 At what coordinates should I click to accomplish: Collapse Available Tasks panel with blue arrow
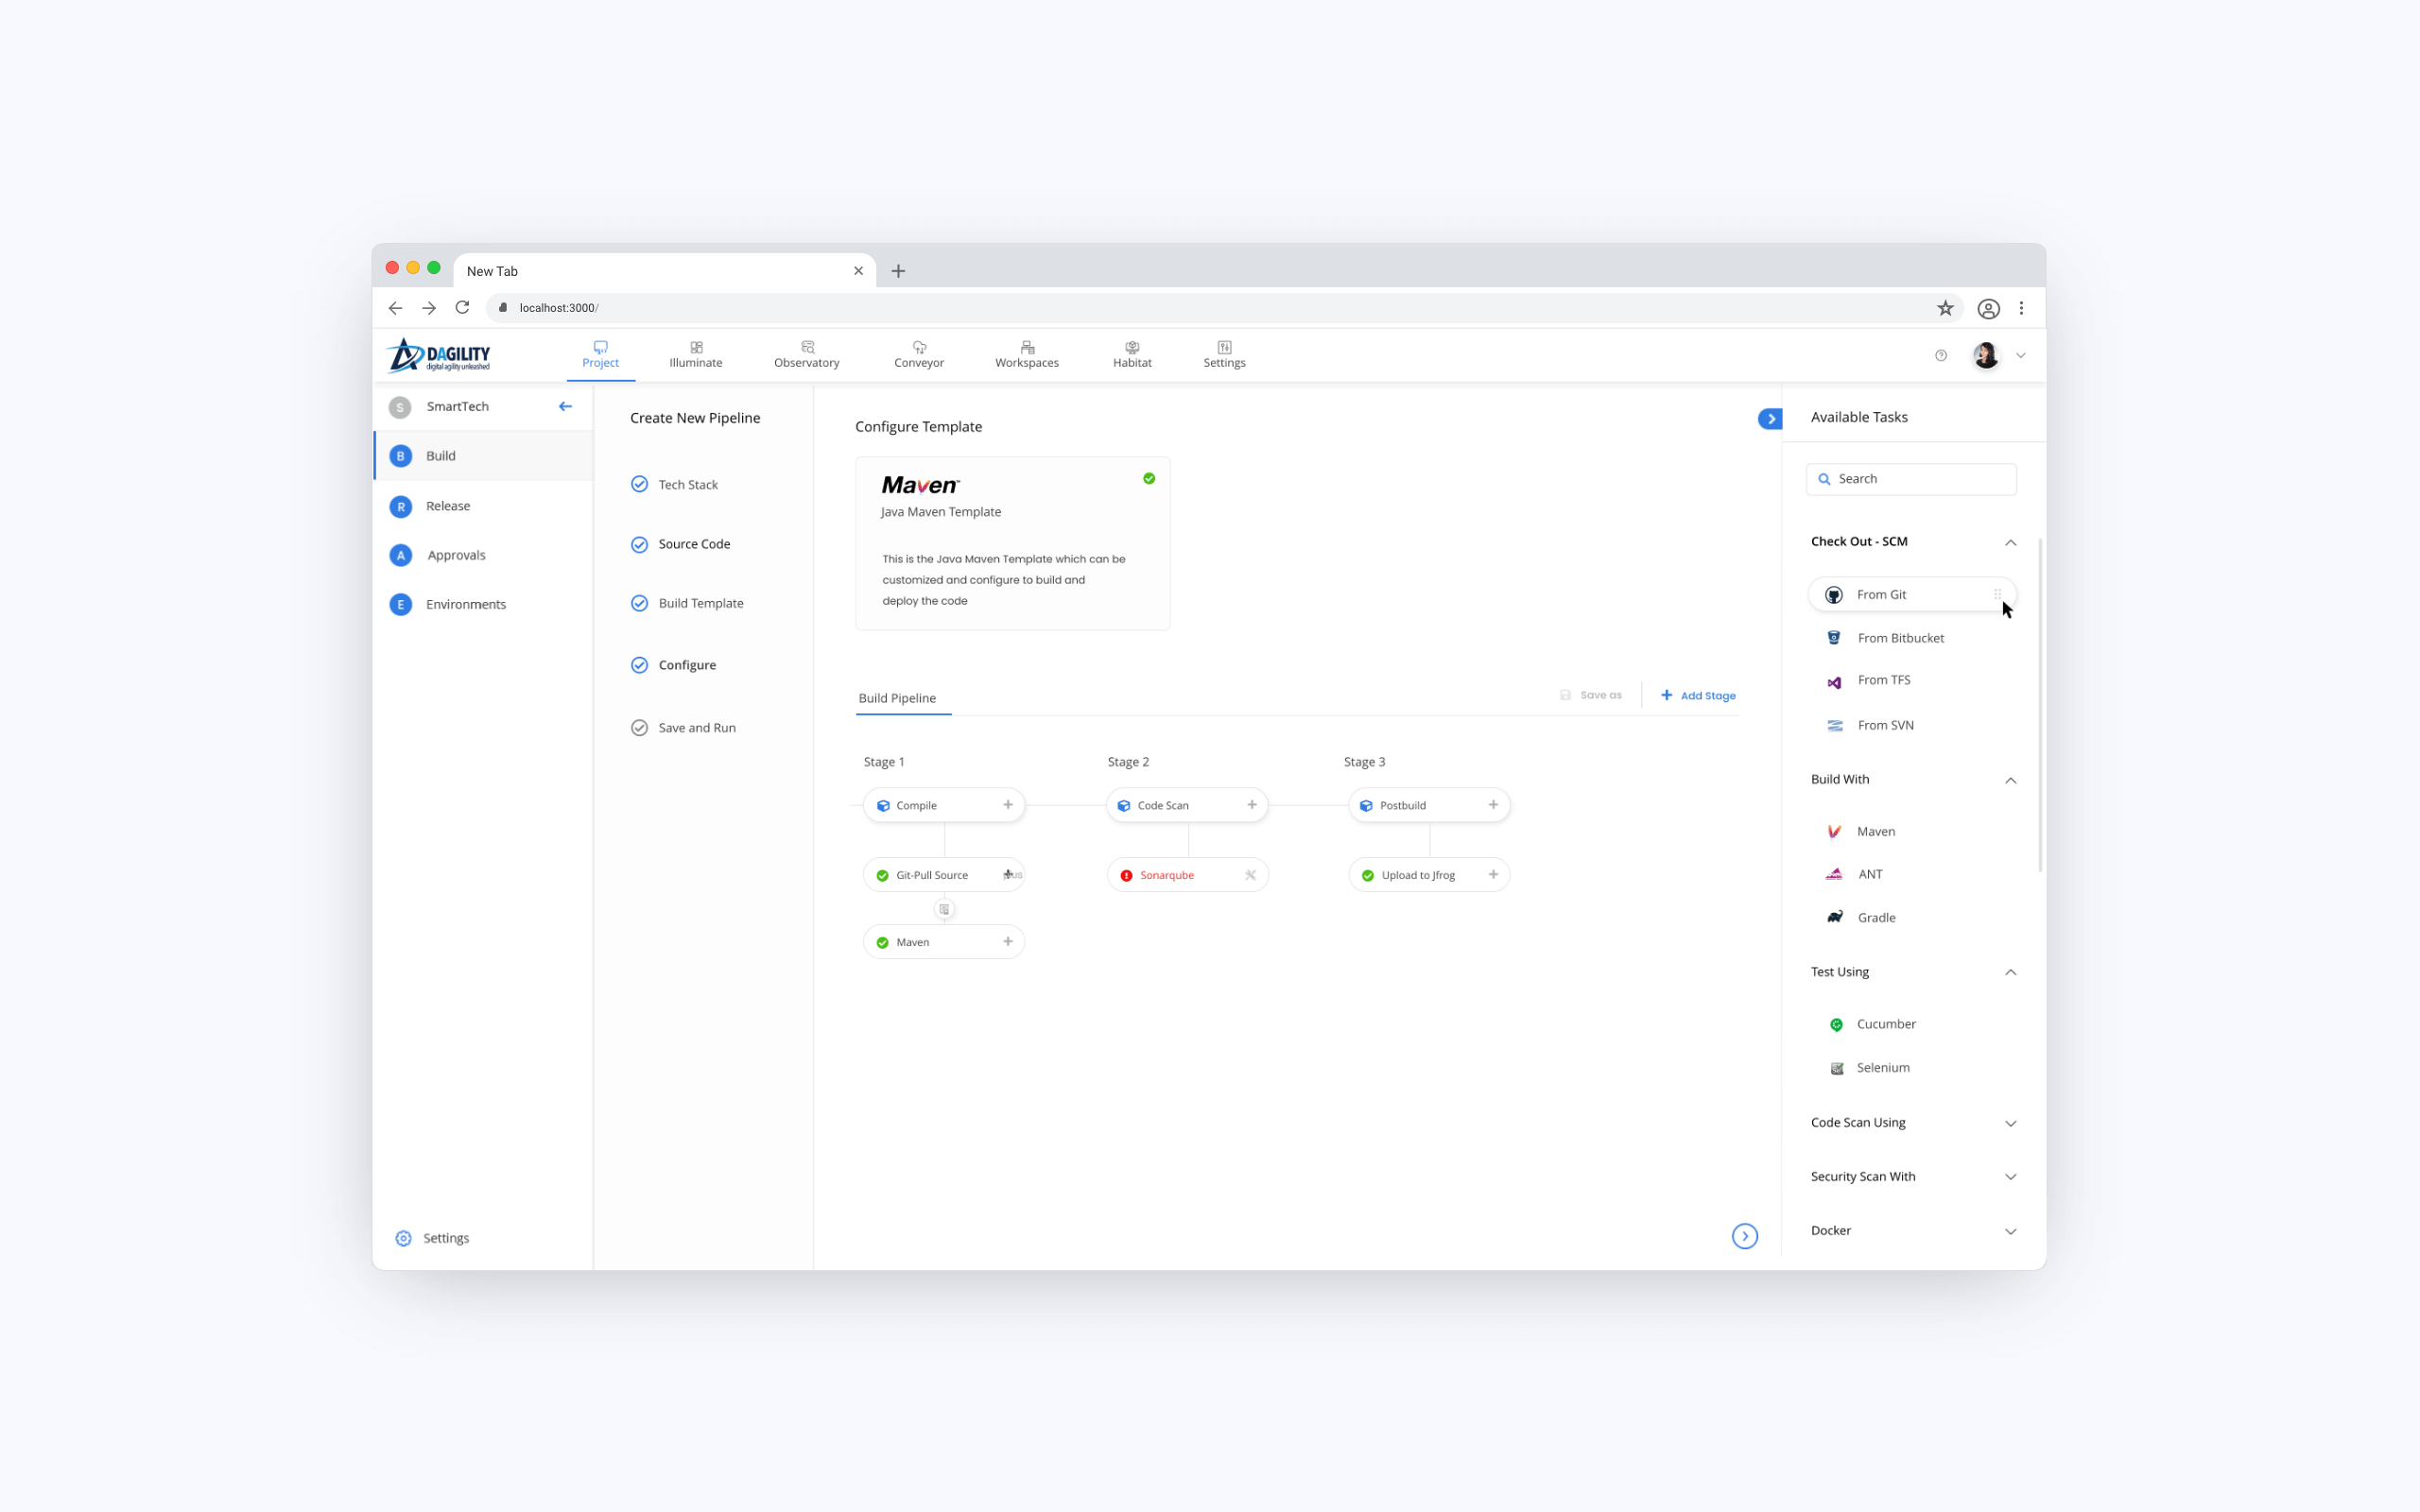[1770, 419]
